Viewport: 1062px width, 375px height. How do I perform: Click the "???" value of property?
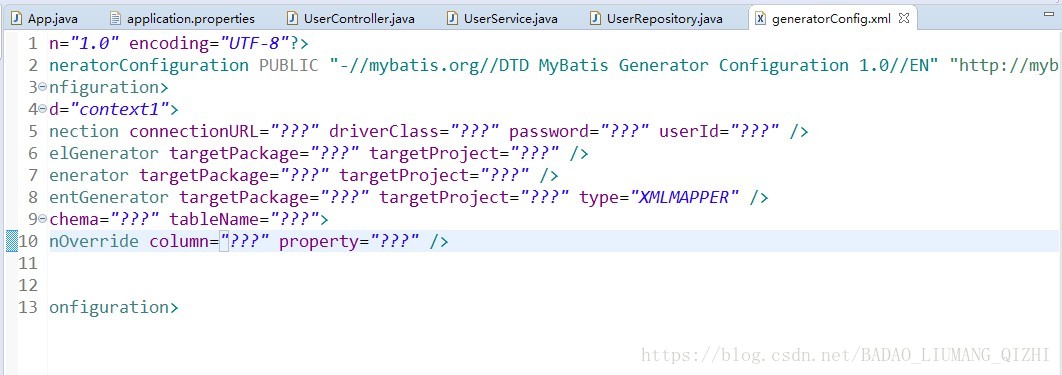395,242
